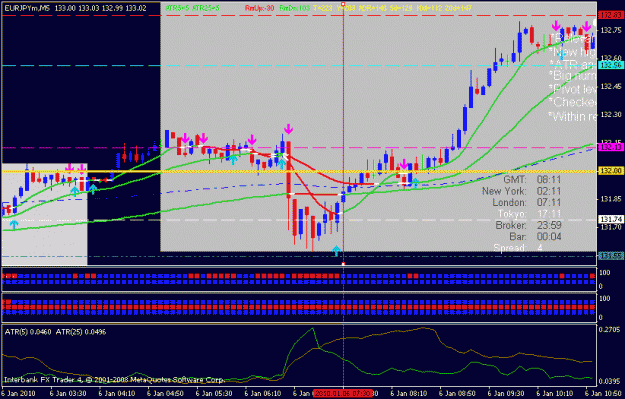Click the magenta 132.13 price label
625x399 pixels.
pyautogui.click(x=611, y=147)
